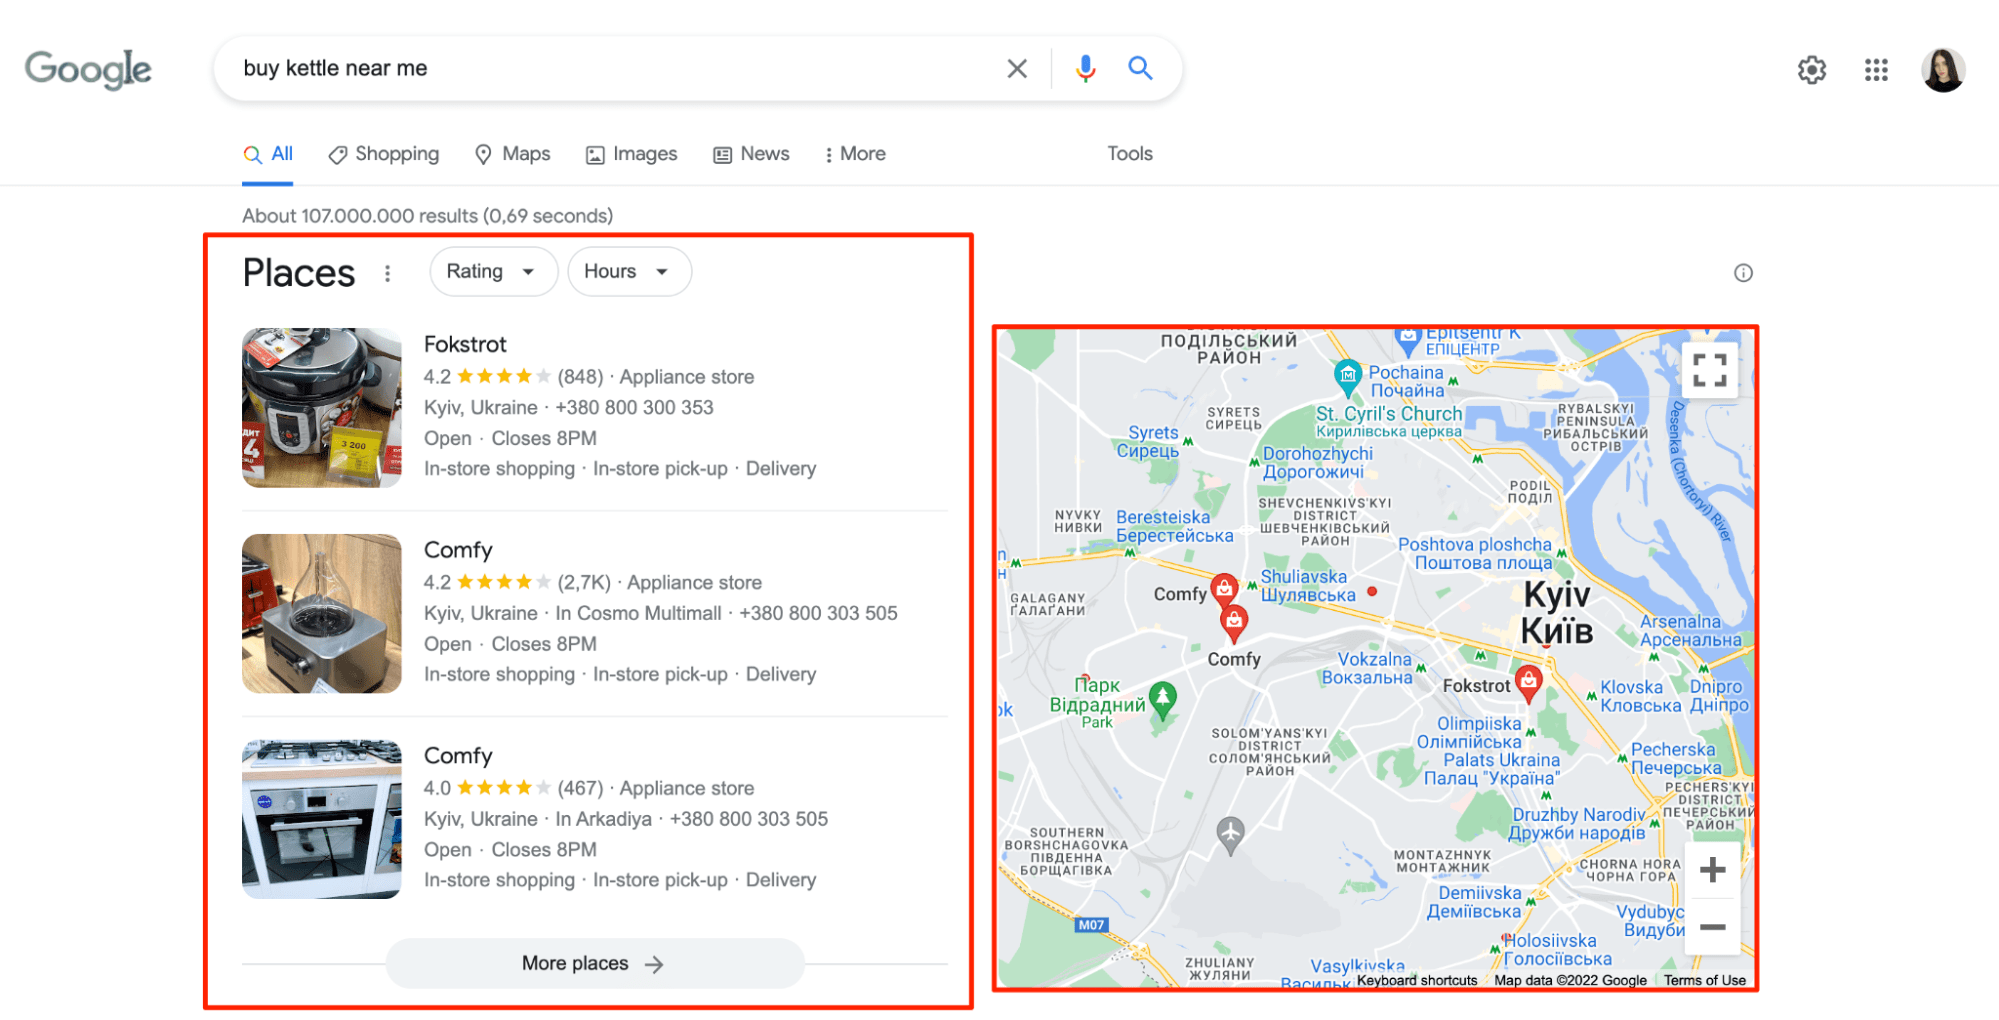The height and width of the screenshot is (1020, 1999).
Task: Zoom in on the map
Action: [1712, 870]
